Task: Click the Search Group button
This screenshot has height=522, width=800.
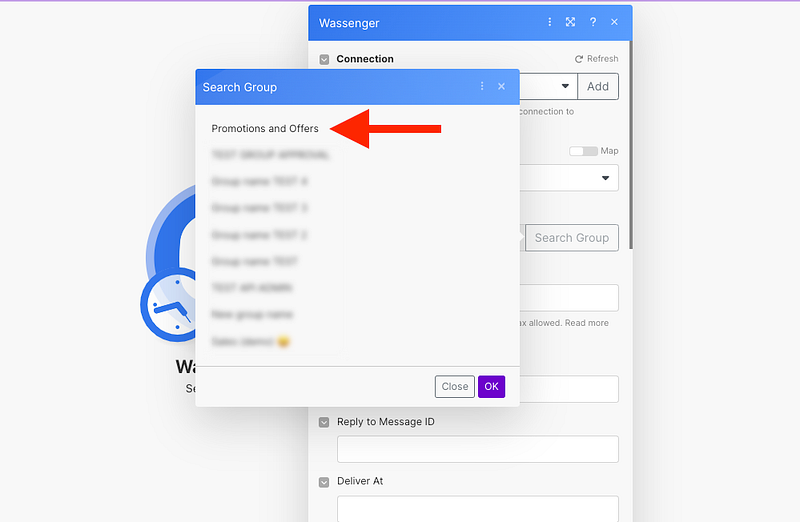Action: click(571, 238)
